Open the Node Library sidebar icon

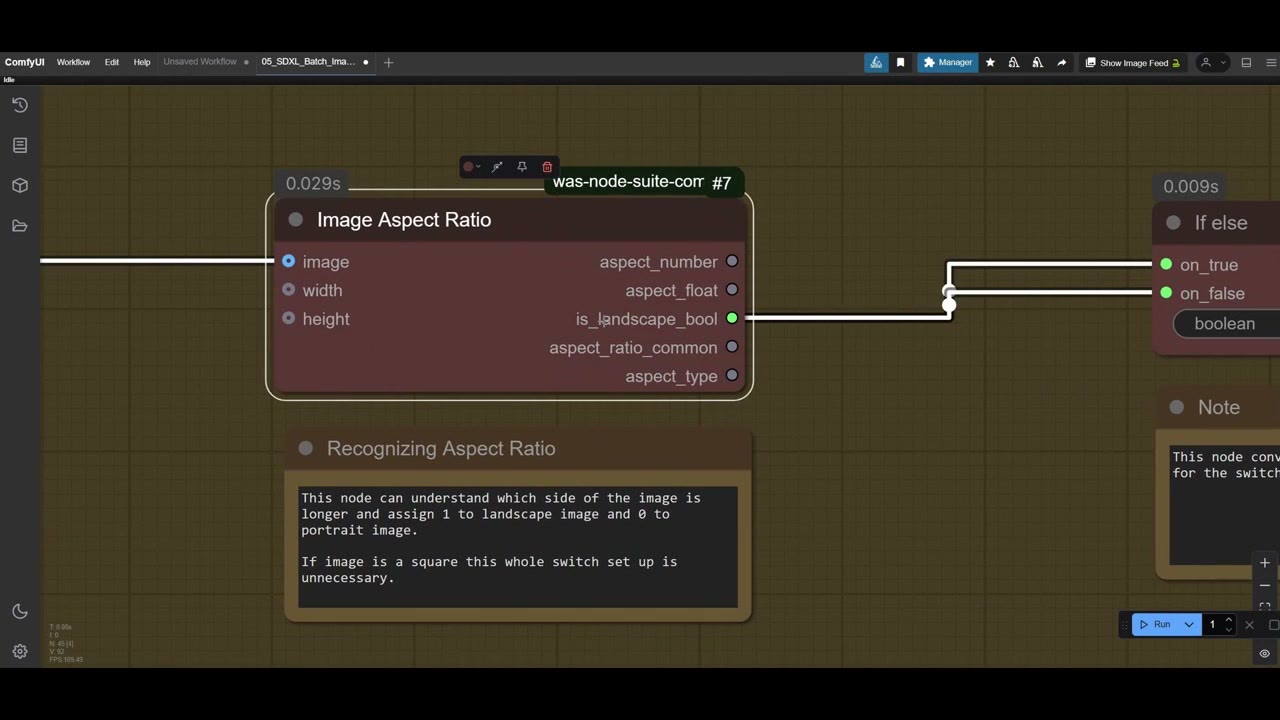pos(20,145)
